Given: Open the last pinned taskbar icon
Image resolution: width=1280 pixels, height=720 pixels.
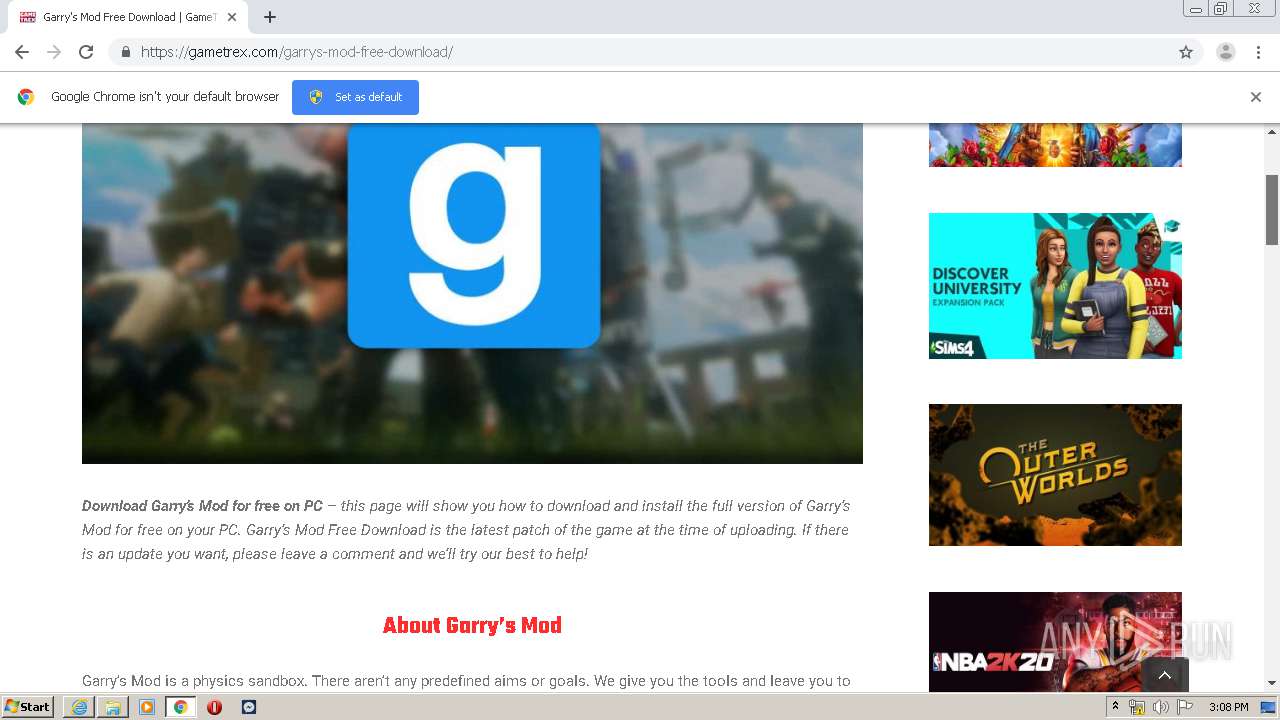Looking at the screenshot, I should pyautogui.click(x=249, y=707).
